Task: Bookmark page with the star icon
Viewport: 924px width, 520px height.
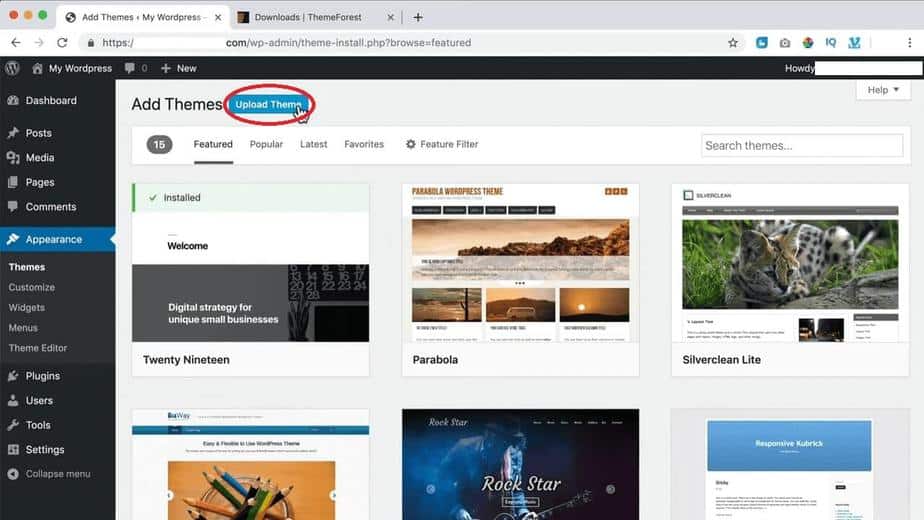Action: [732, 42]
